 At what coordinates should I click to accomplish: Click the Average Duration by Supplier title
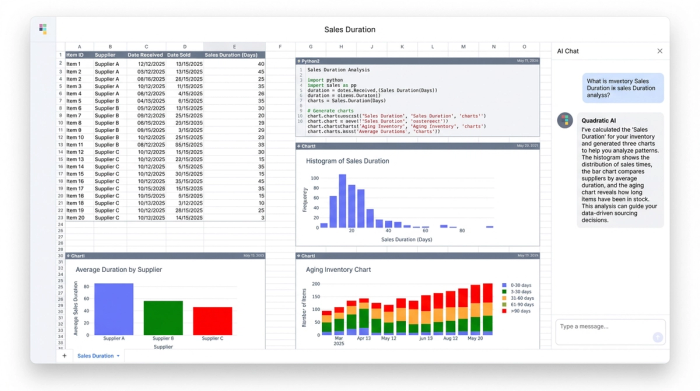tap(119, 270)
